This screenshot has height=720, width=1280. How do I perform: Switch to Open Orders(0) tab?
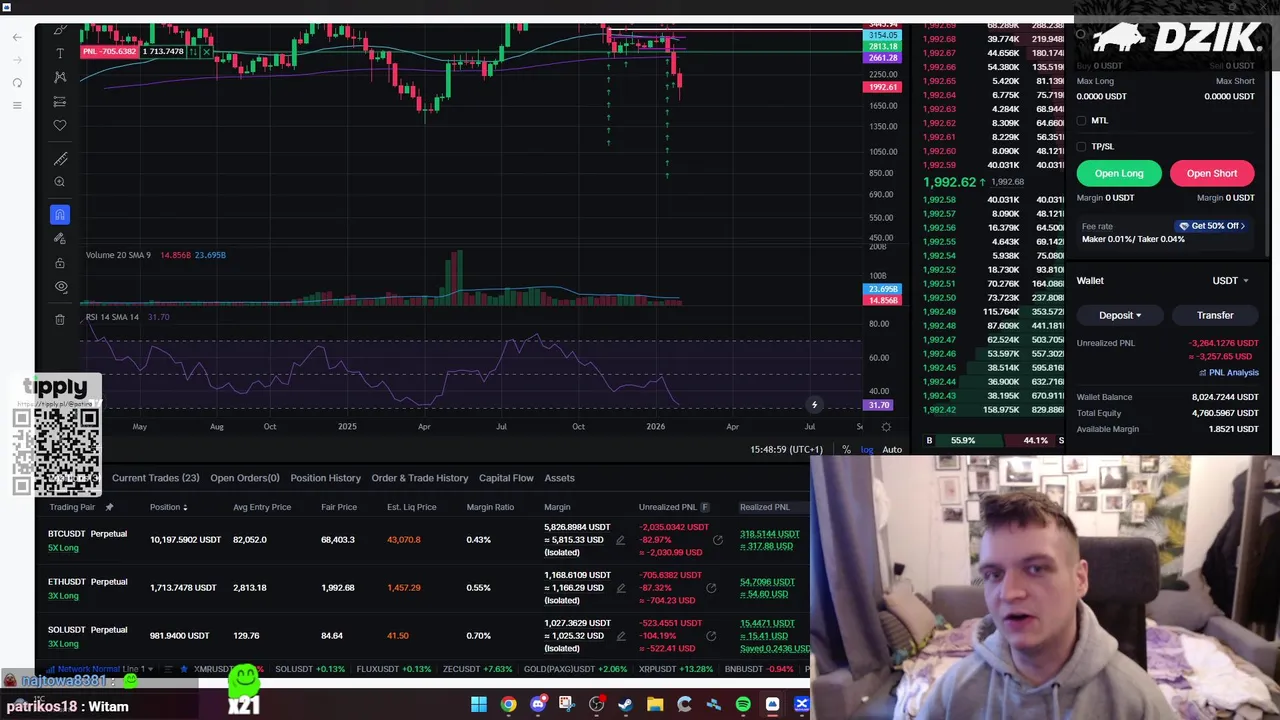[245, 478]
